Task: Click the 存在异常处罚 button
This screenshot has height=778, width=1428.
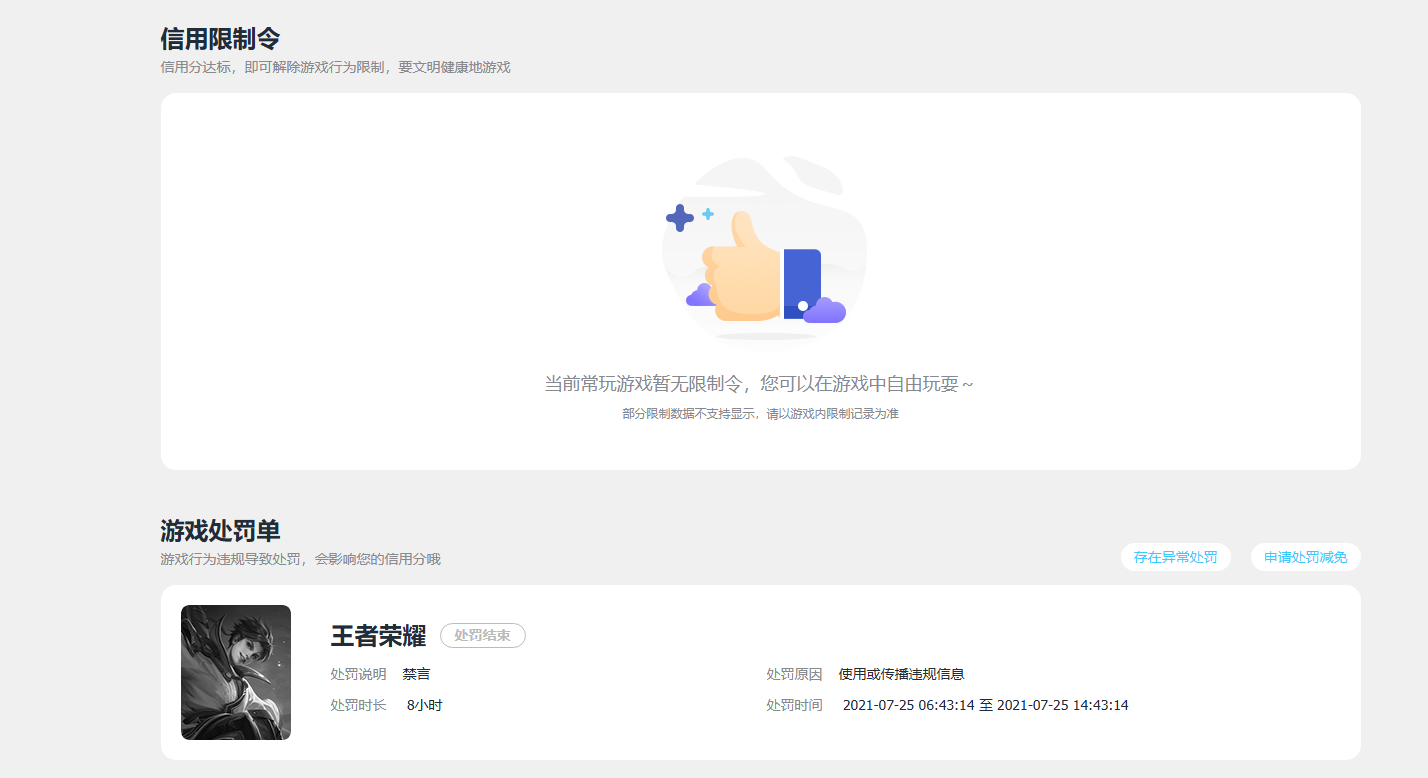Action: [1175, 557]
